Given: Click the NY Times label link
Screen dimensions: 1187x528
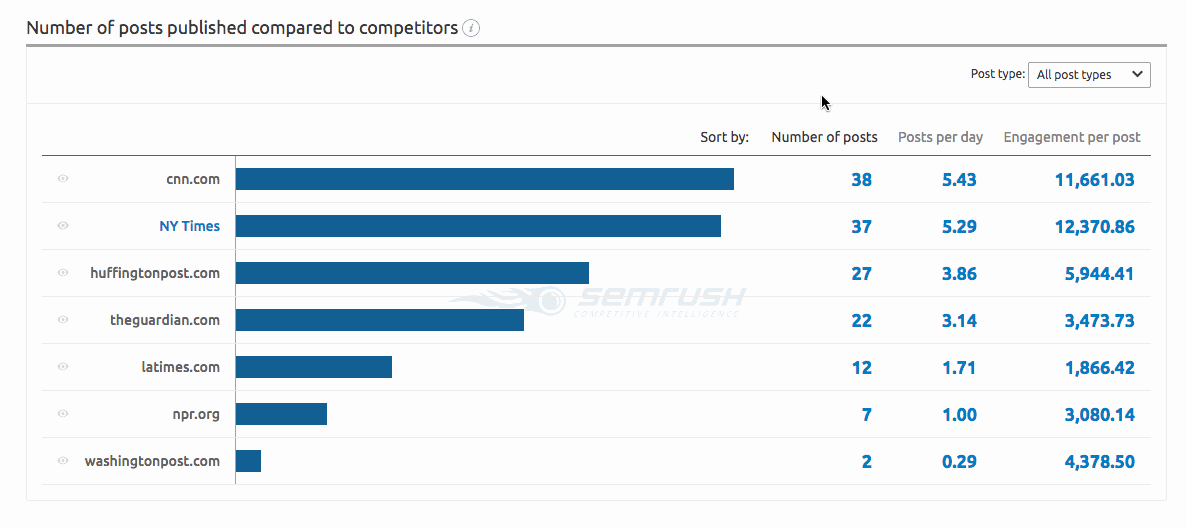Looking at the screenshot, I should pyautogui.click(x=189, y=226).
